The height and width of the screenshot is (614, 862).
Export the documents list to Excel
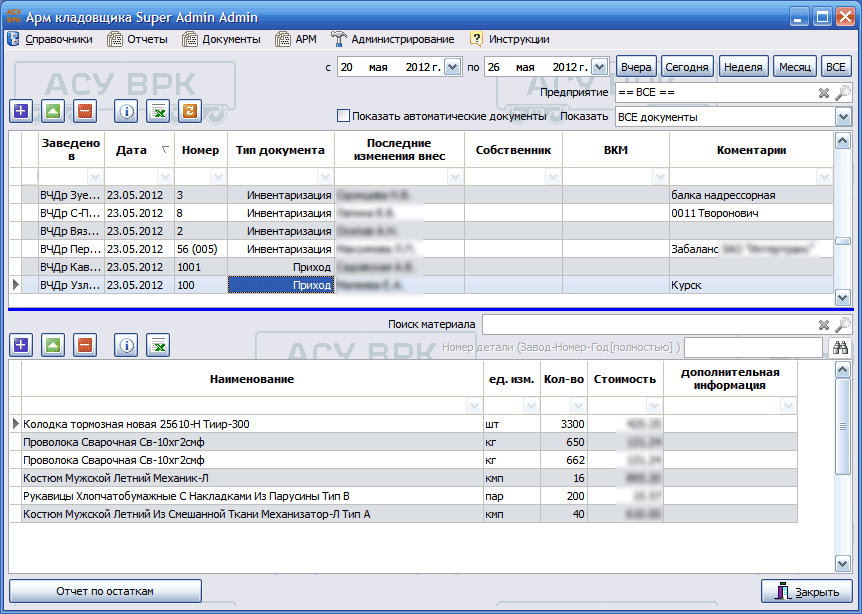pos(158,110)
